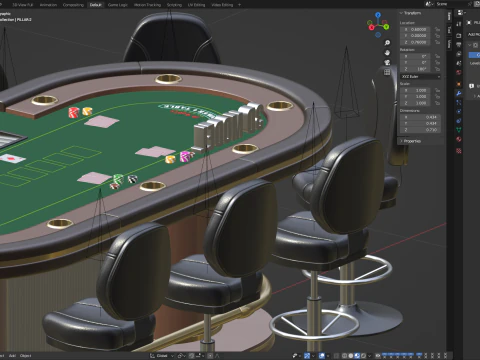
Task: Lock Scale Y with padlock icon
Action: (x=437, y=97)
